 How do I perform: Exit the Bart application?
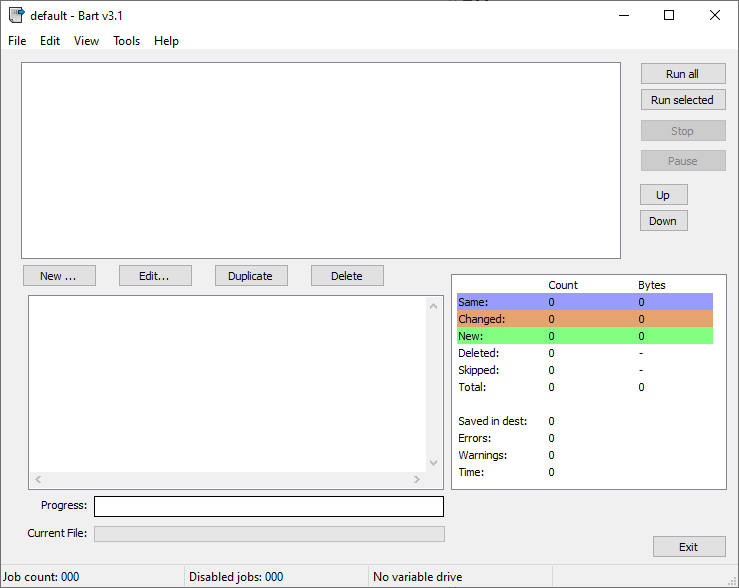click(688, 547)
